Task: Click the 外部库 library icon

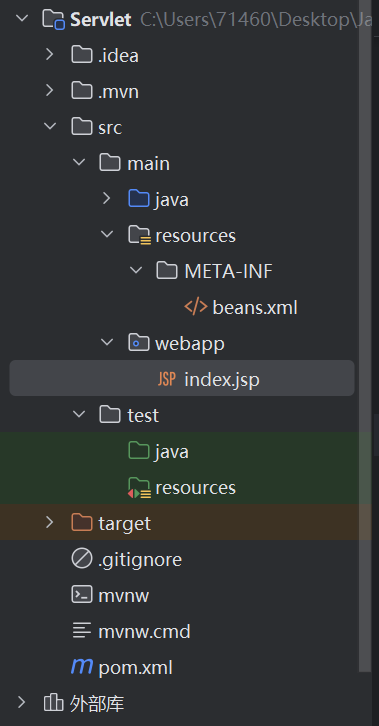Action: point(53,703)
